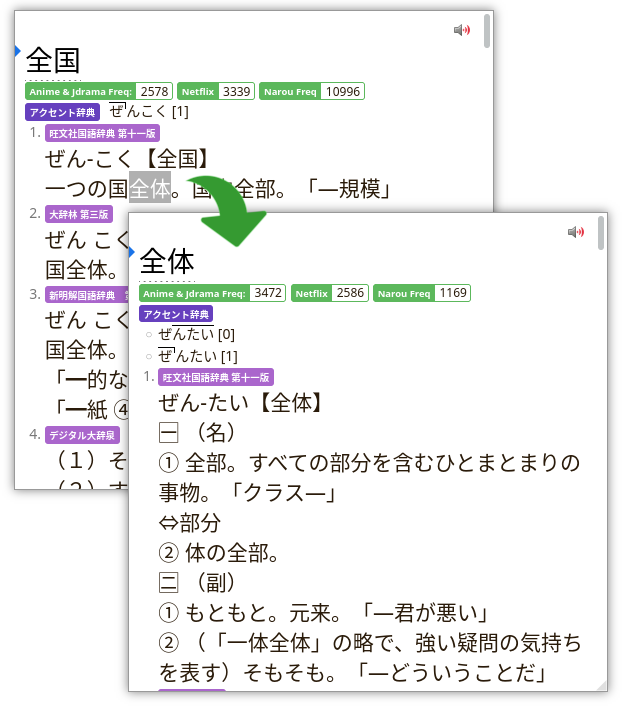Click the アクセント辞典 tag under 全体

click(x=176, y=315)
